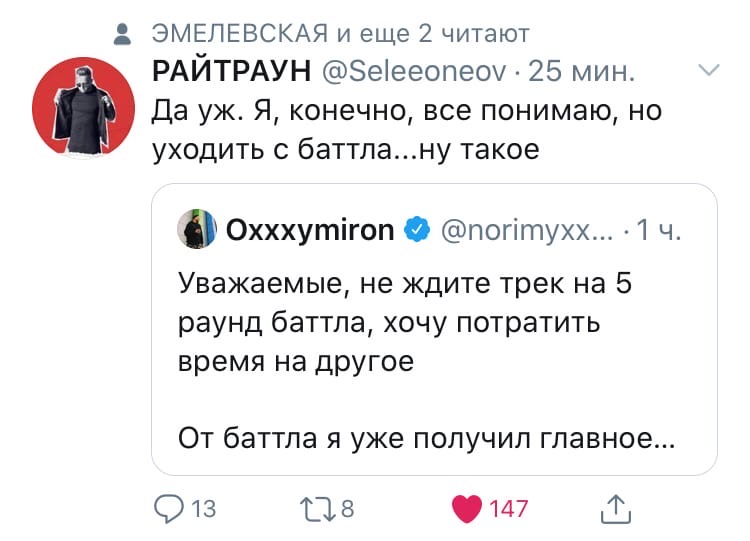Click the tweet text 'Да уж. Я, конечно'
This screenshot has height=541, width=750.
(406, 129)
